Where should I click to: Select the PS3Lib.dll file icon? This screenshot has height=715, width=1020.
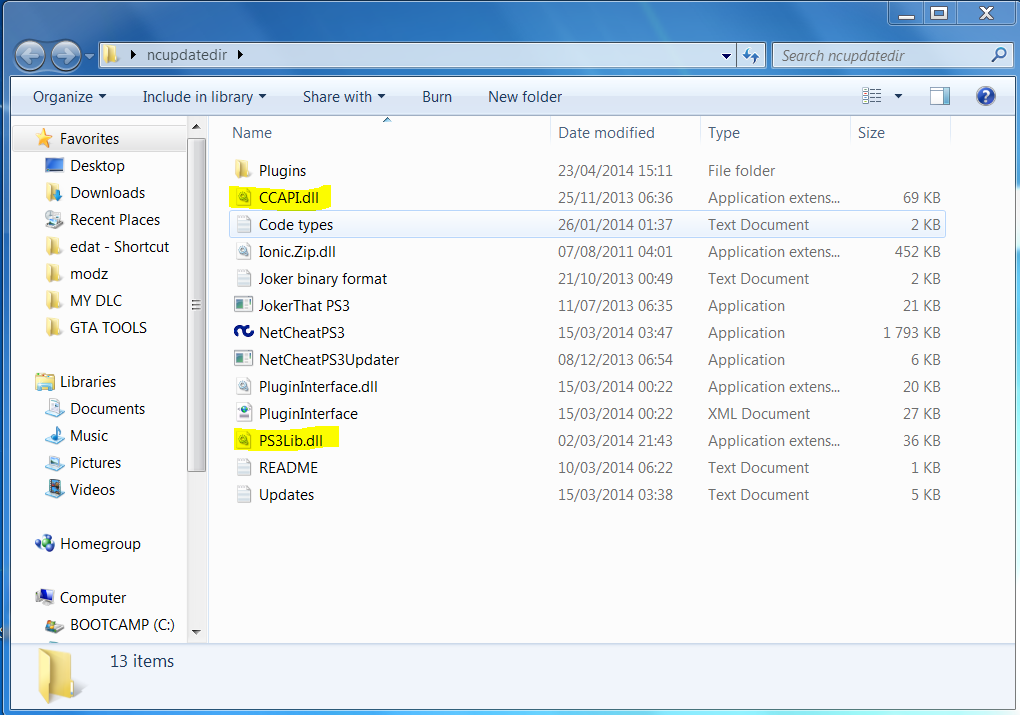(x=243, y=440)
